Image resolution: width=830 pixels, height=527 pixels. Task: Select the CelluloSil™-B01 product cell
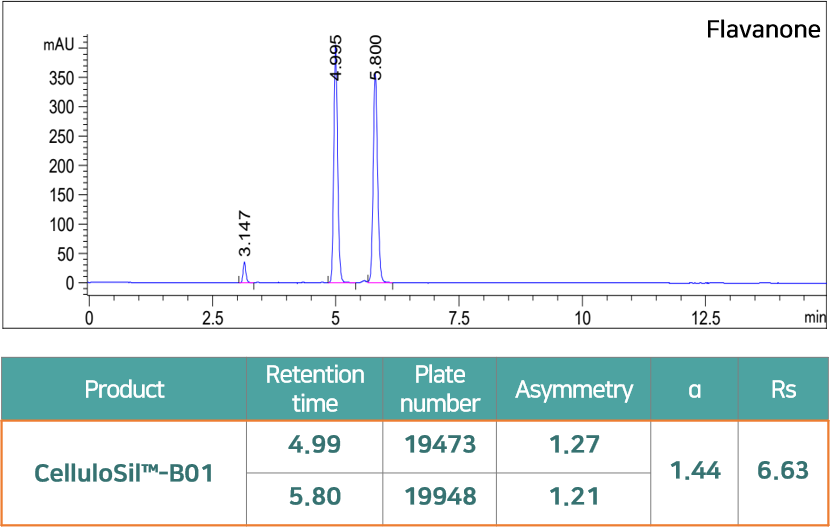[x=124, y=473]
